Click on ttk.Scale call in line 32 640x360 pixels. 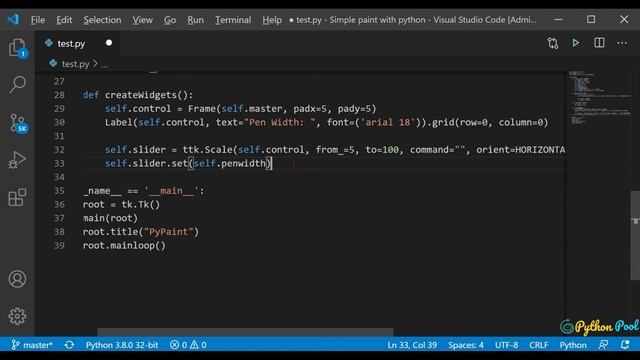pyautogui.click(x=207, y=150)
